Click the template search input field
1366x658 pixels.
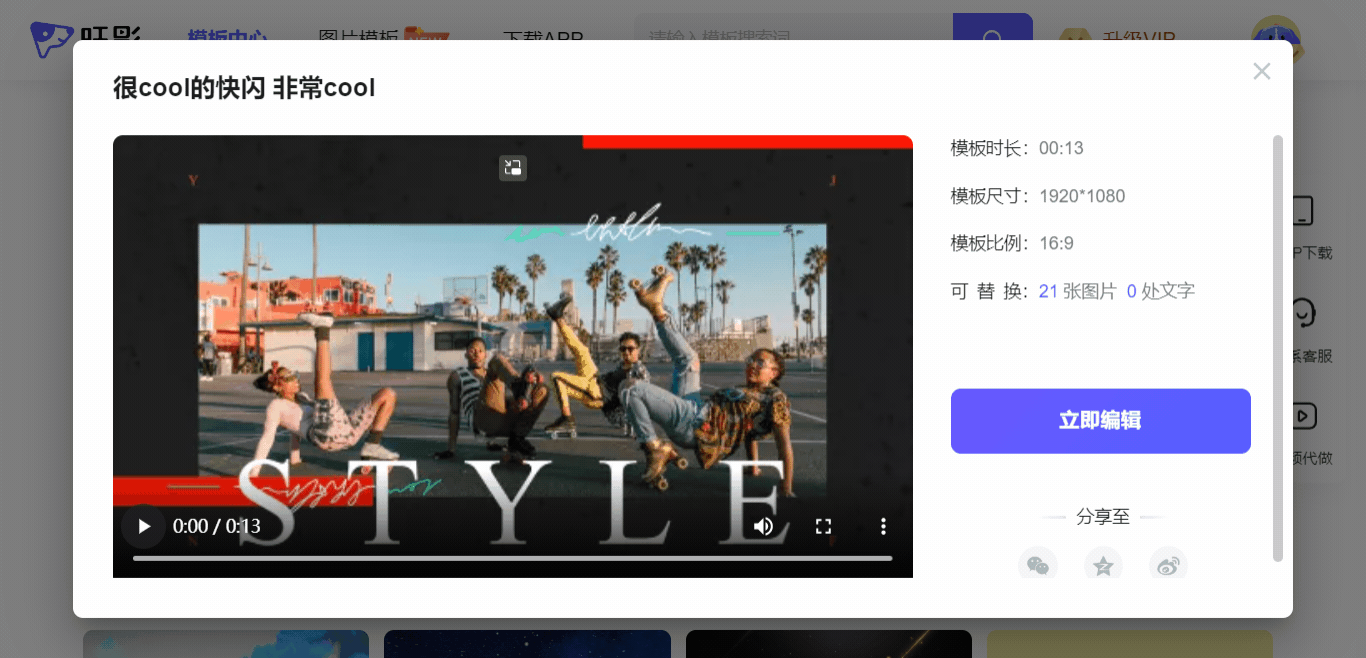pyautogui.click(x=794, y=39)
